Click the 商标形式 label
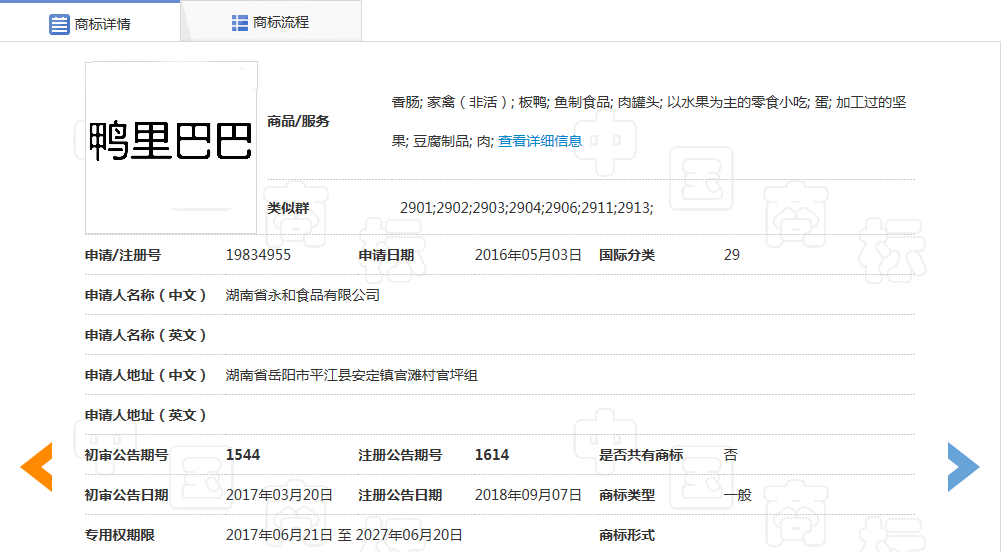 click(x=627, y=535)
